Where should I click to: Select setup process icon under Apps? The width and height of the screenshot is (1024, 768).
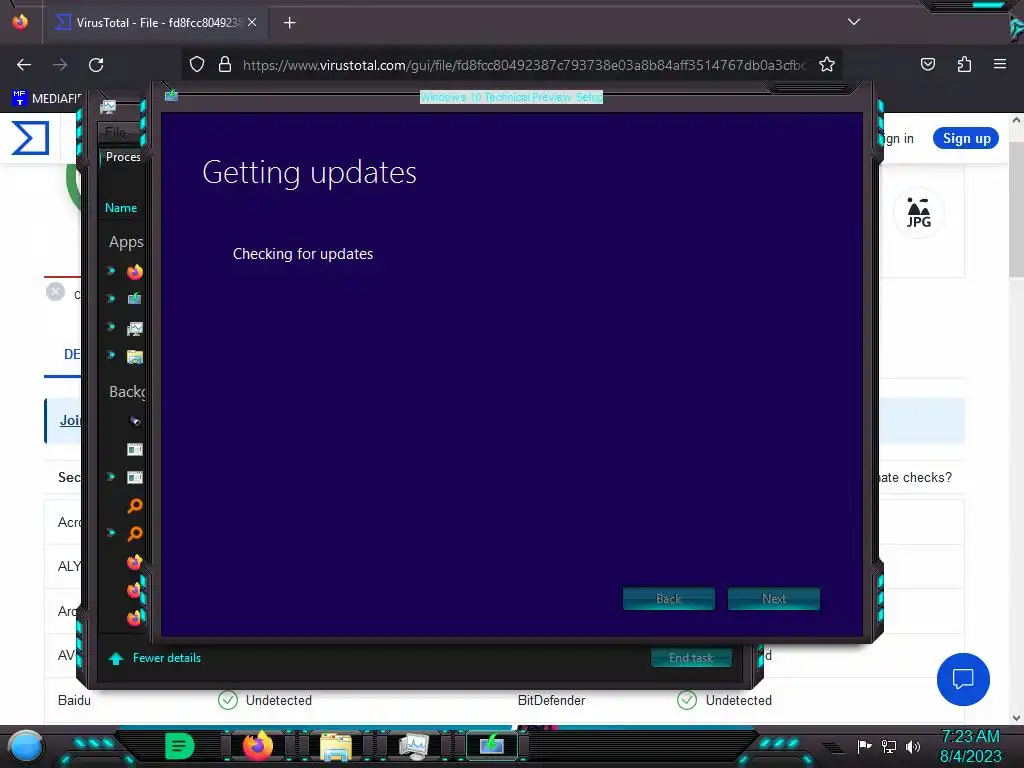click(135, 299)
